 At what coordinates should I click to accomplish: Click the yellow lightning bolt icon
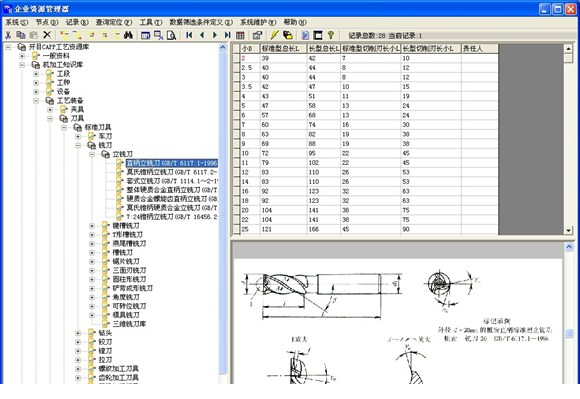[x=274, y=35]
